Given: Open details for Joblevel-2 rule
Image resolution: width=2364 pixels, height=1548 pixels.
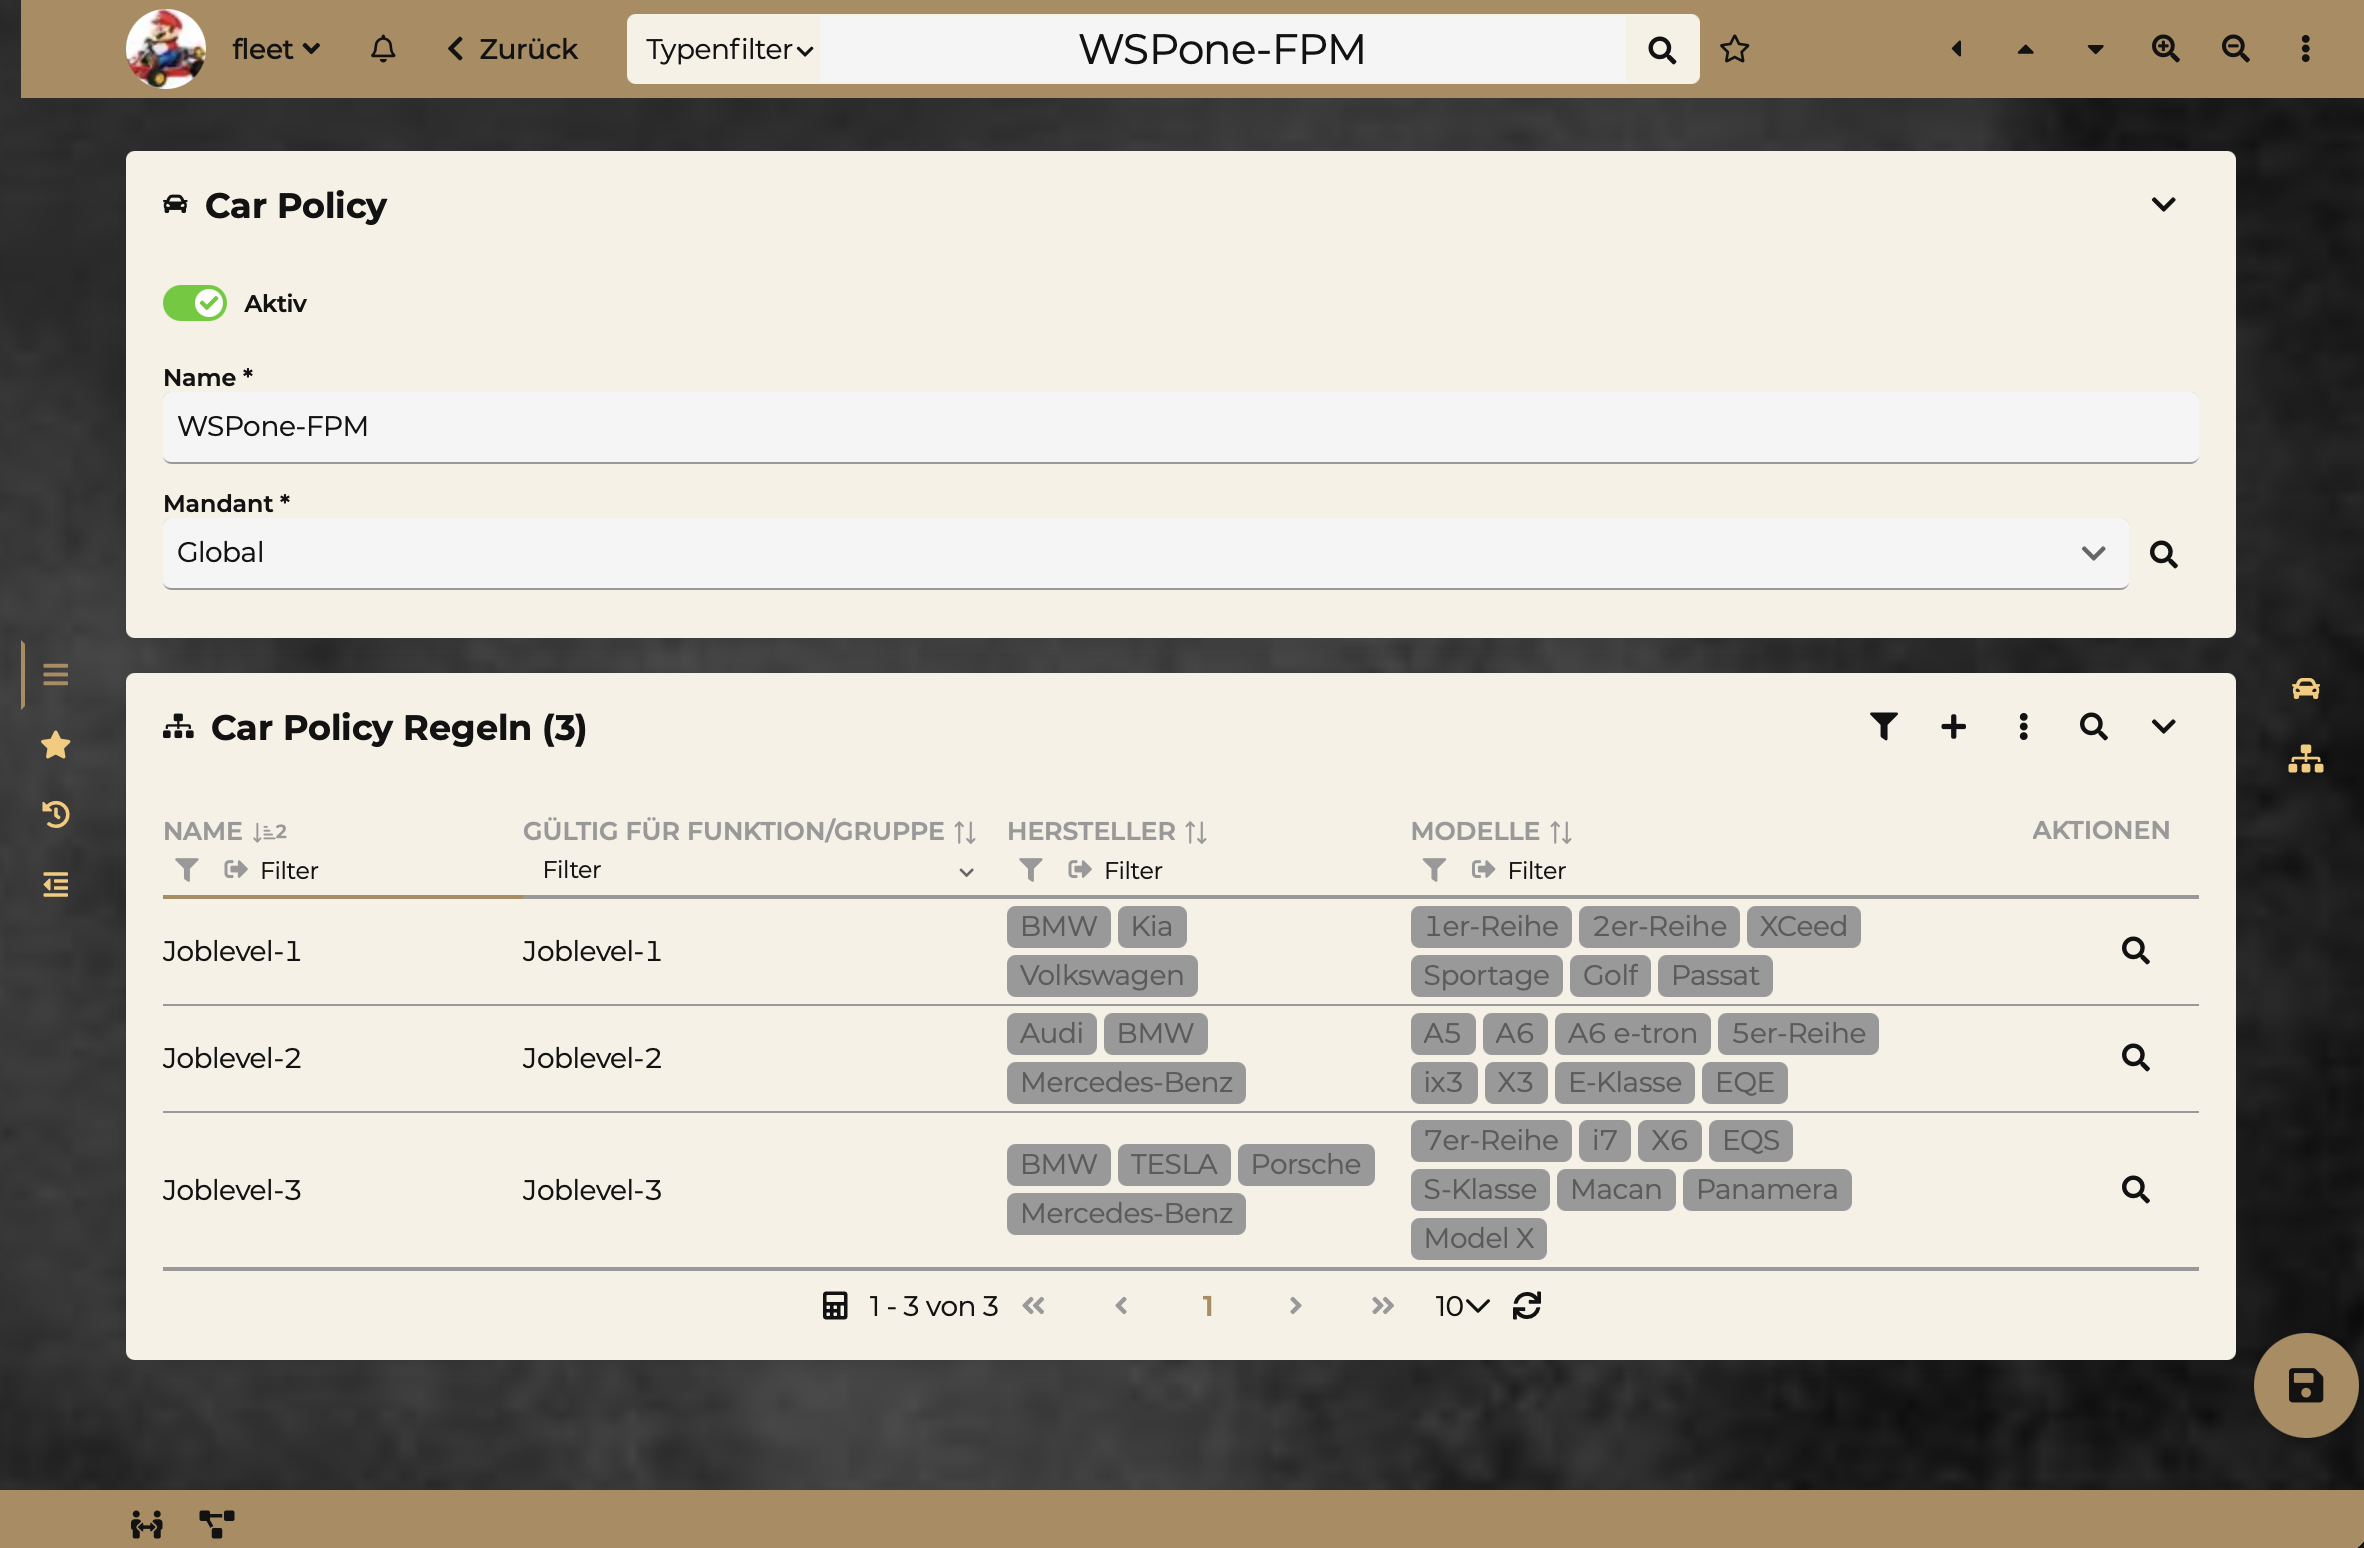Looking at the screenshot, I should pos(2135,1057).
